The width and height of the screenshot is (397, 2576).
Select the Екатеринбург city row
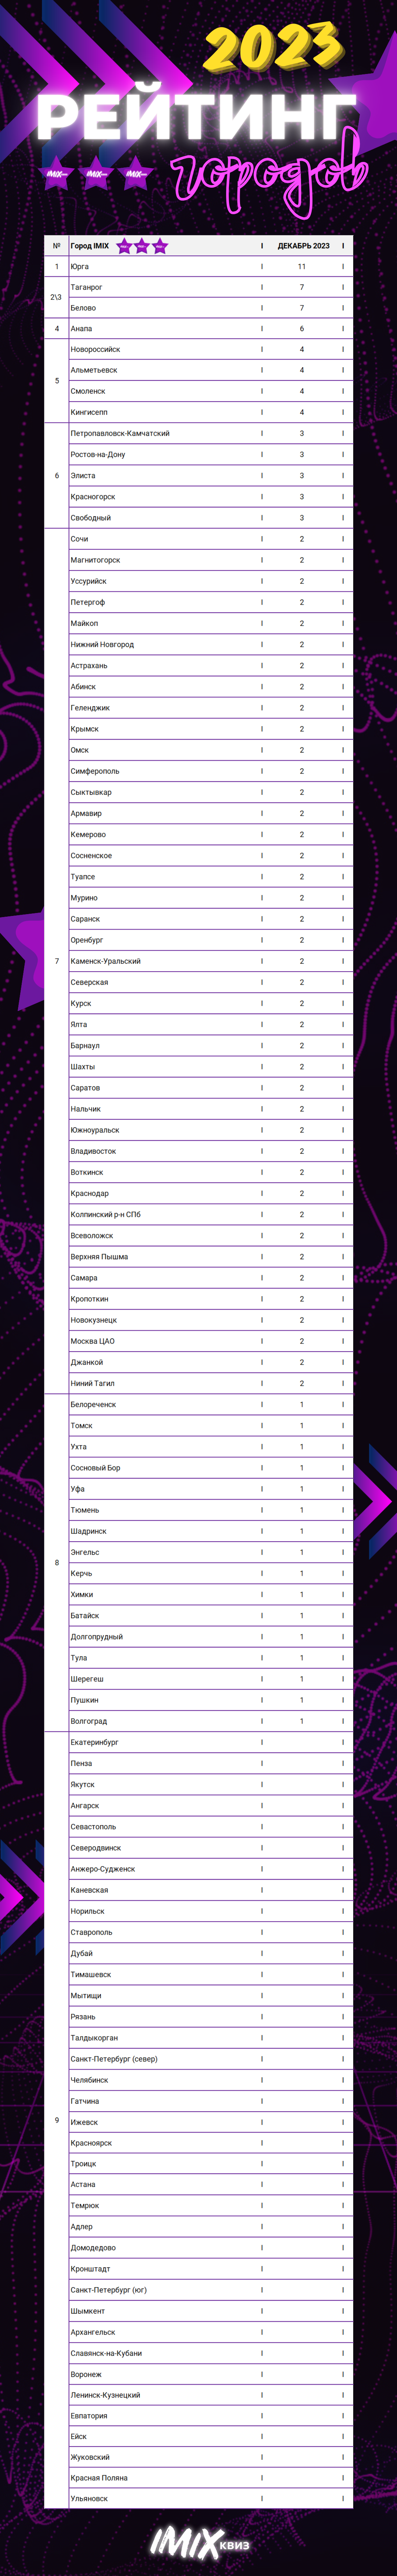[94, 1742]
